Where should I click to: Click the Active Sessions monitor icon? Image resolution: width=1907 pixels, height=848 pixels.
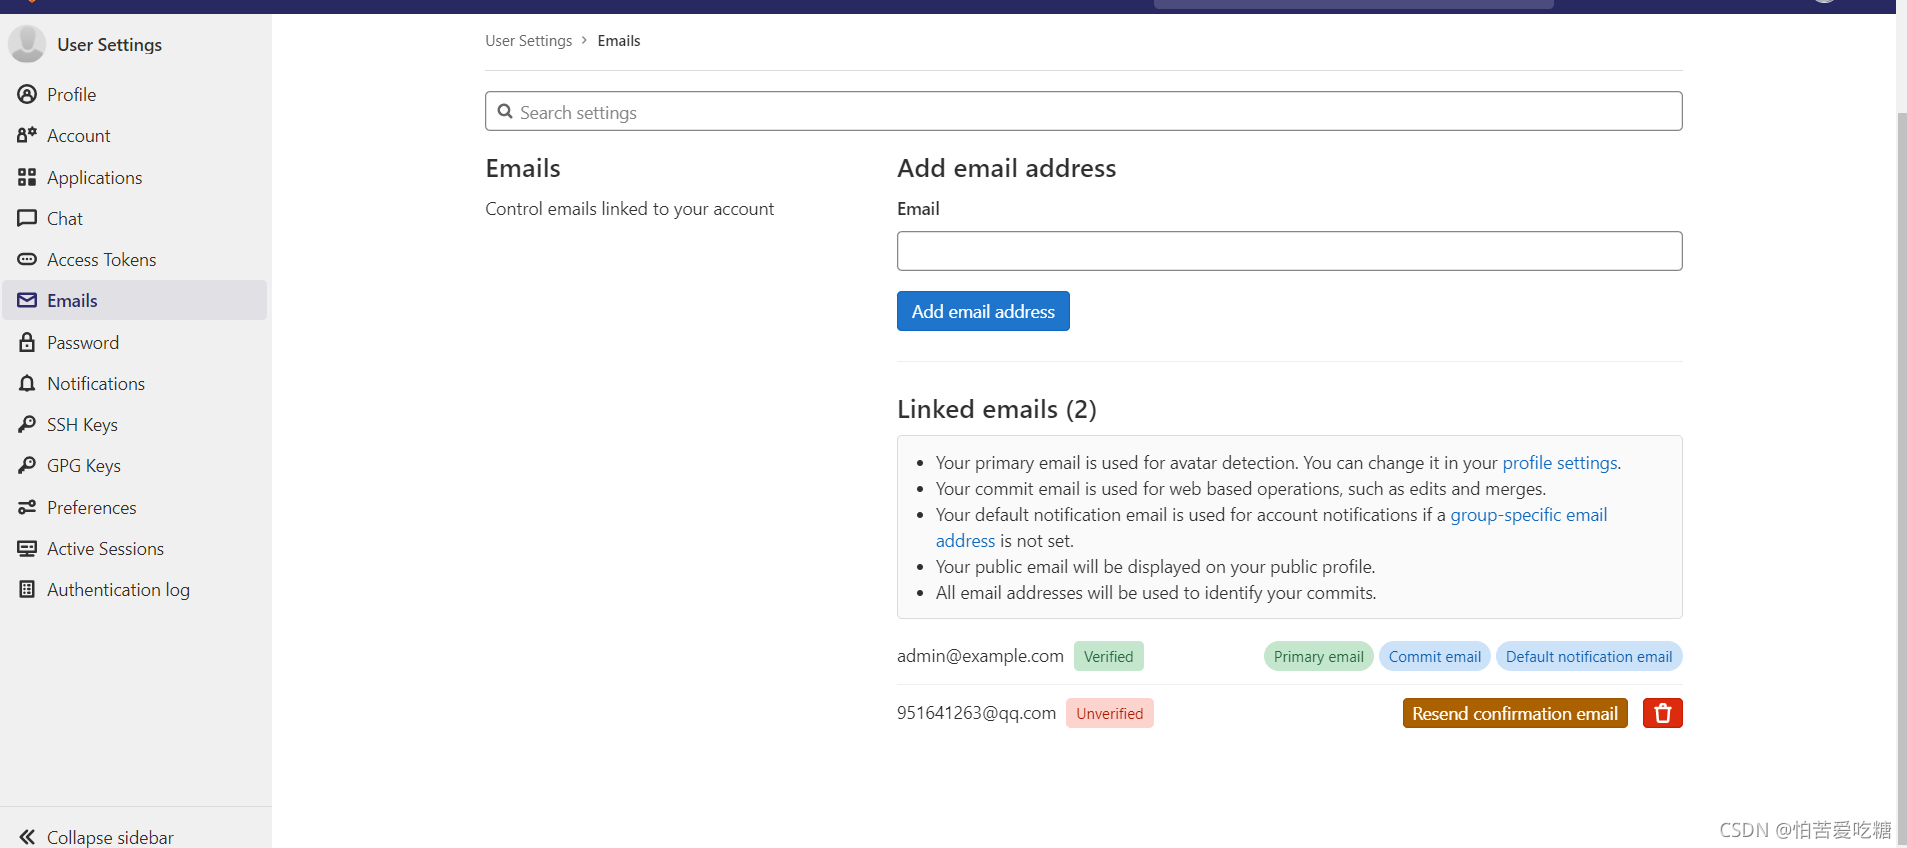(x=27, y=548)
